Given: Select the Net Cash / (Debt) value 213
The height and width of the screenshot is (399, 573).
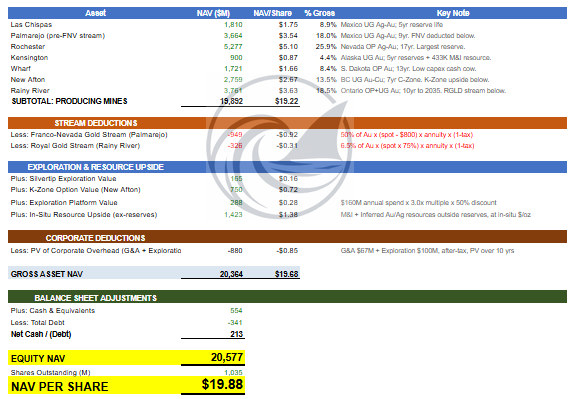Looking at the screenshot, I should (237, 334).
